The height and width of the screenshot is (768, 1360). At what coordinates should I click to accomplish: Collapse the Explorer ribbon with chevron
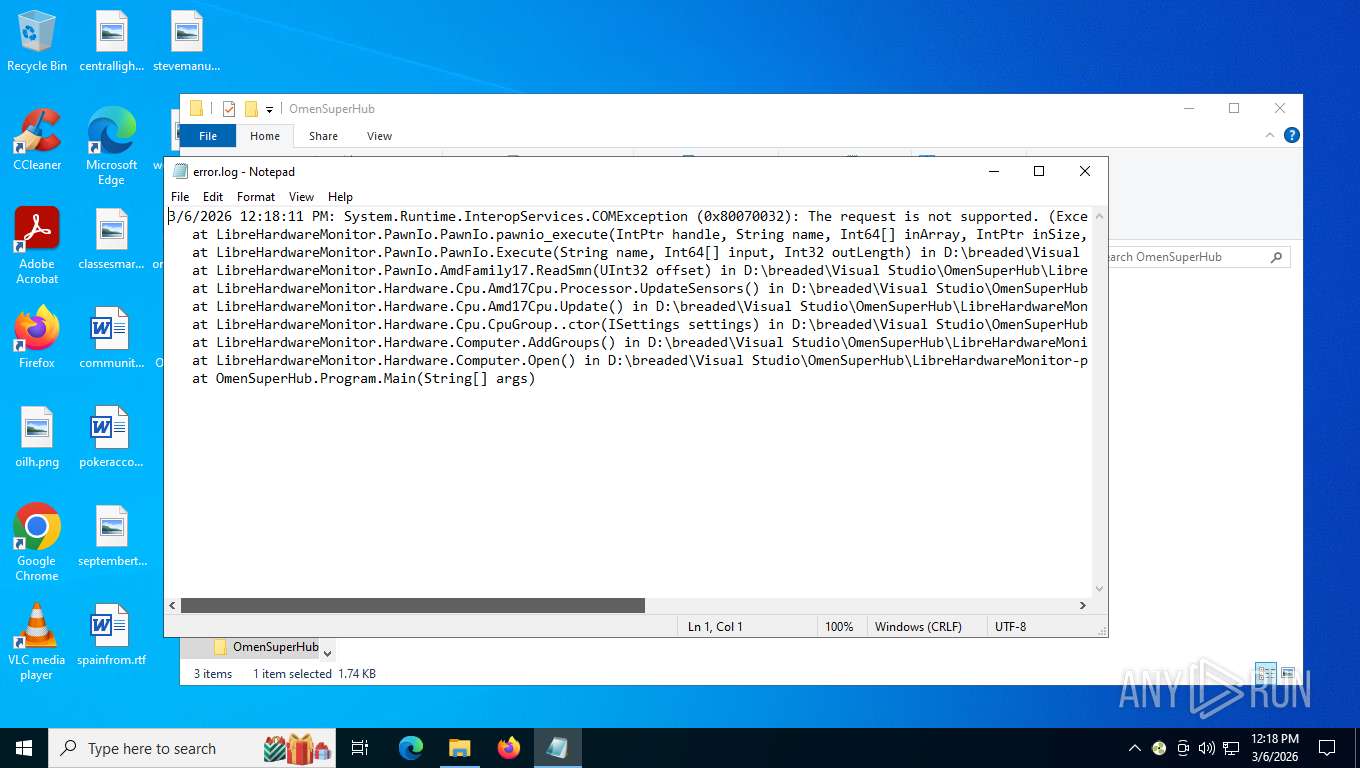coord(1271,135)
